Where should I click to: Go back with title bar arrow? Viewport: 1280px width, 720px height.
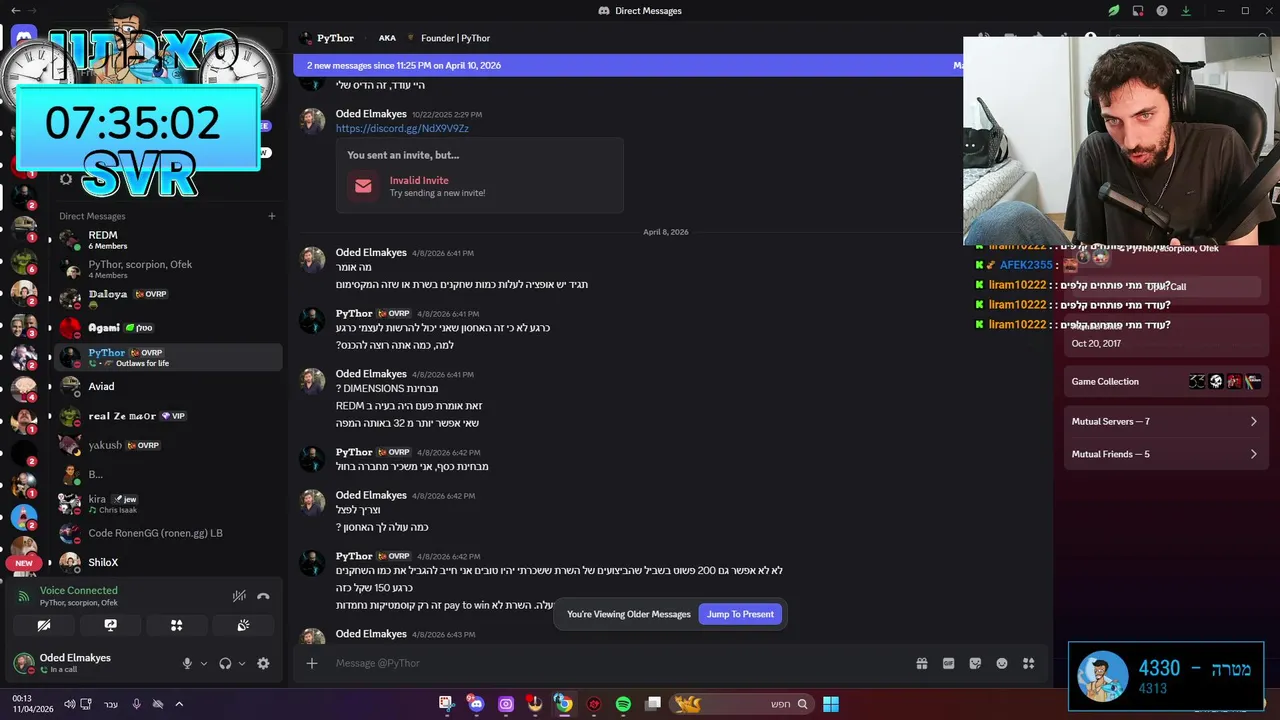click(16, 11)
